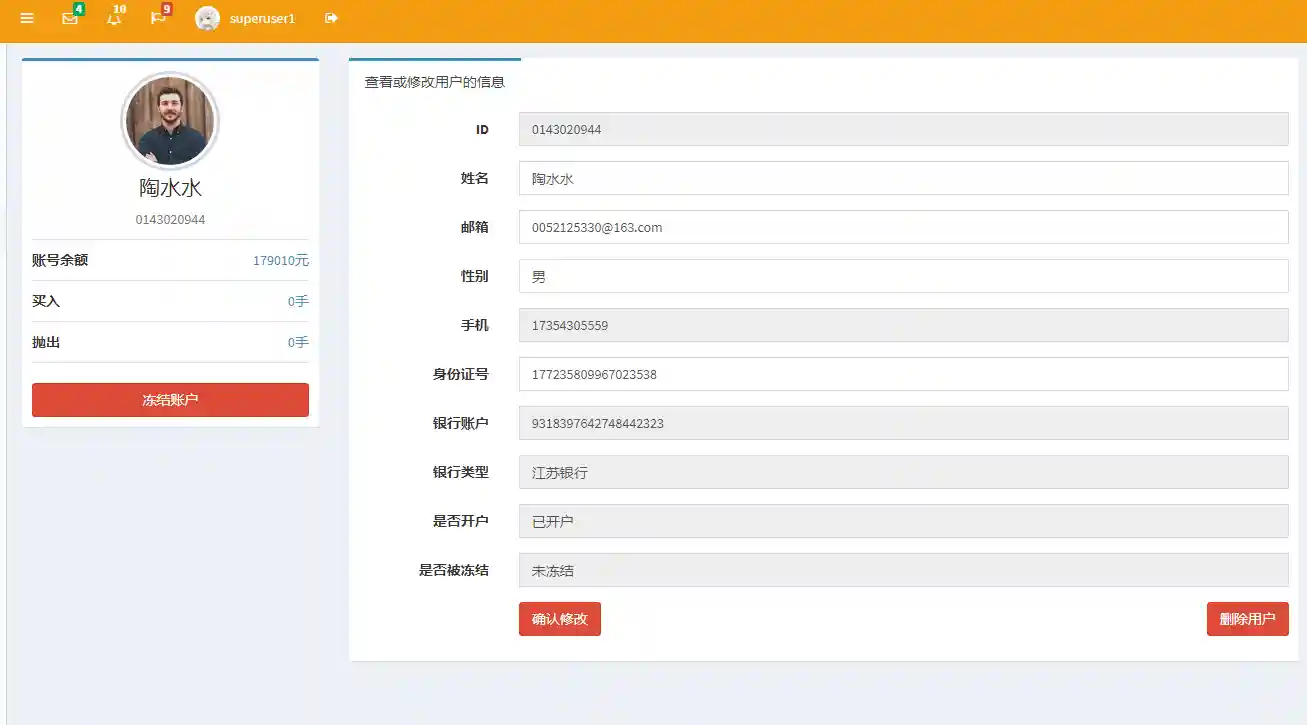1307x725 pixels.
Task: Click the 删除用户 delete button
Action: pyautogui.click(x=1247, y=618)
